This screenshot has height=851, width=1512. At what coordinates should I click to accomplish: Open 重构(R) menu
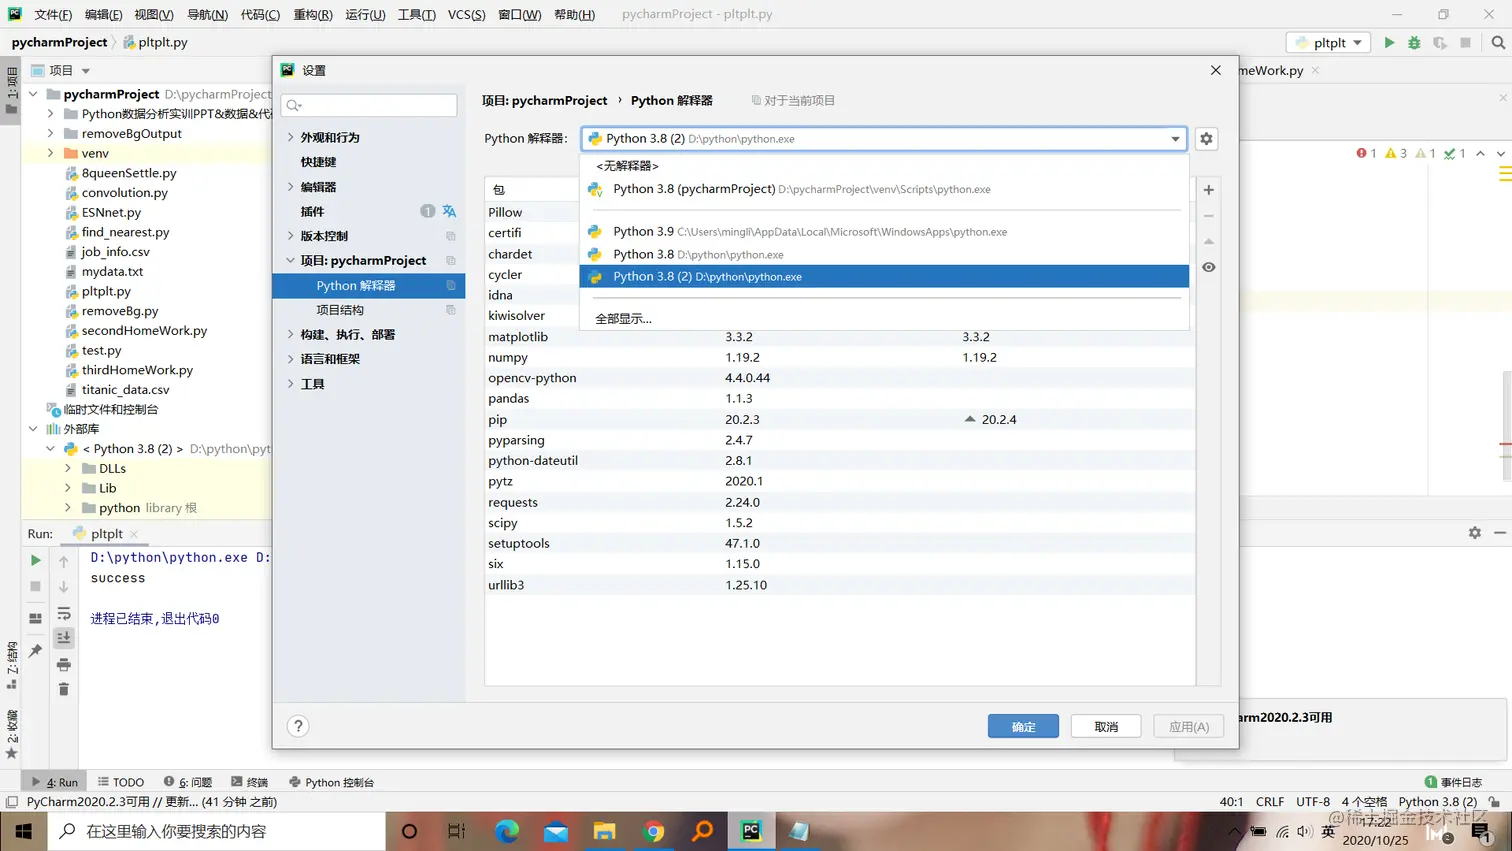point(313,14)
